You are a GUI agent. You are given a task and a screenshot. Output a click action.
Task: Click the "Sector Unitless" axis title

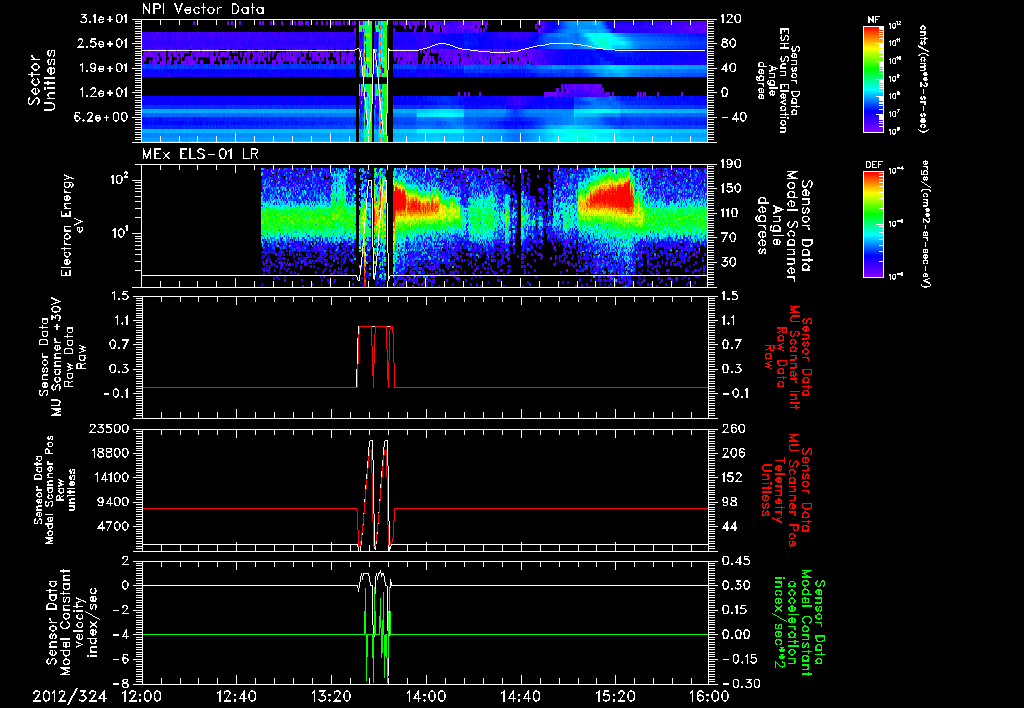tap(42, 80)
